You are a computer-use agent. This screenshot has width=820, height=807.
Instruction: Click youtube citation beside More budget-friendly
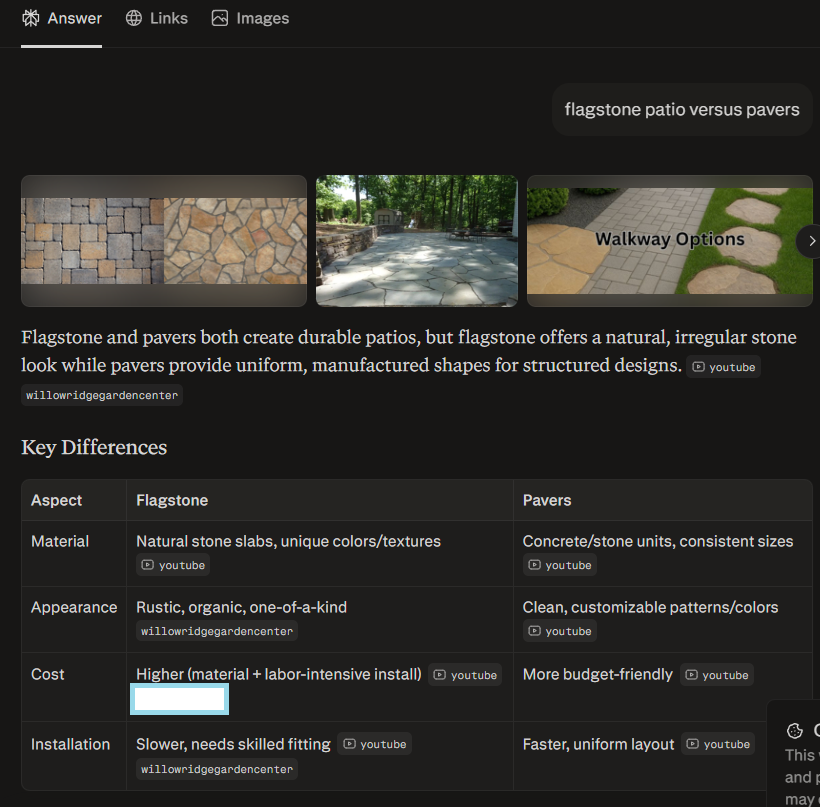pos(717,675)
